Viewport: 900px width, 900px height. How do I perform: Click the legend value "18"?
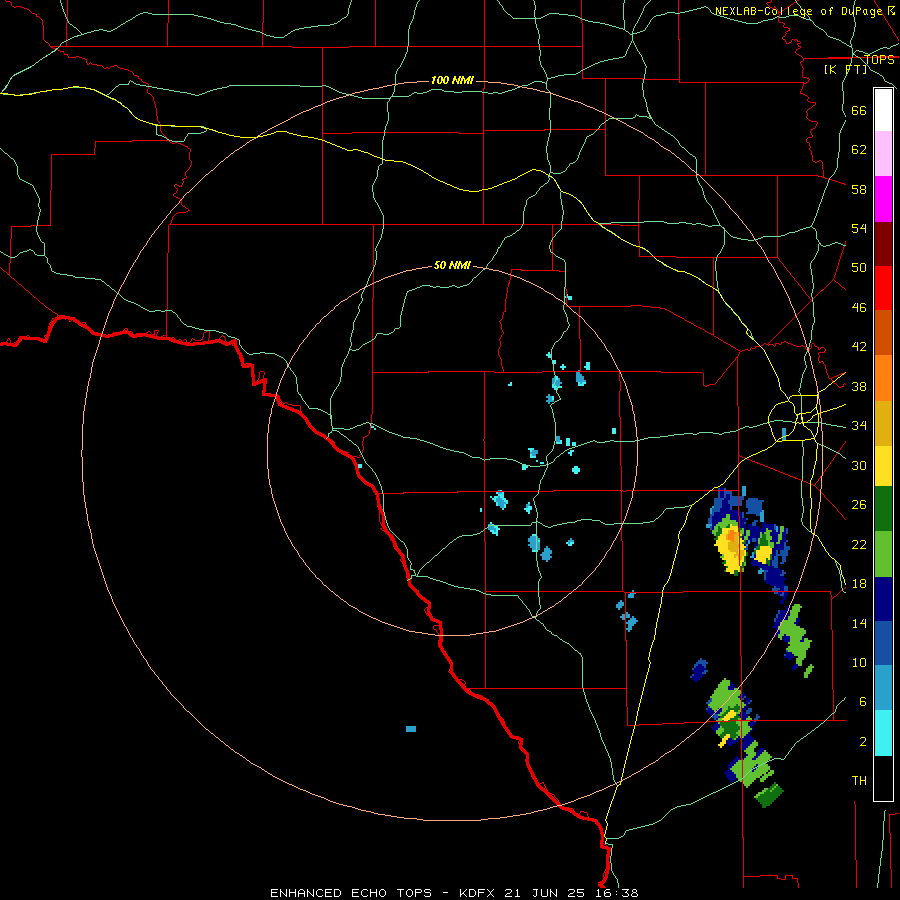[x=859, y=584]
